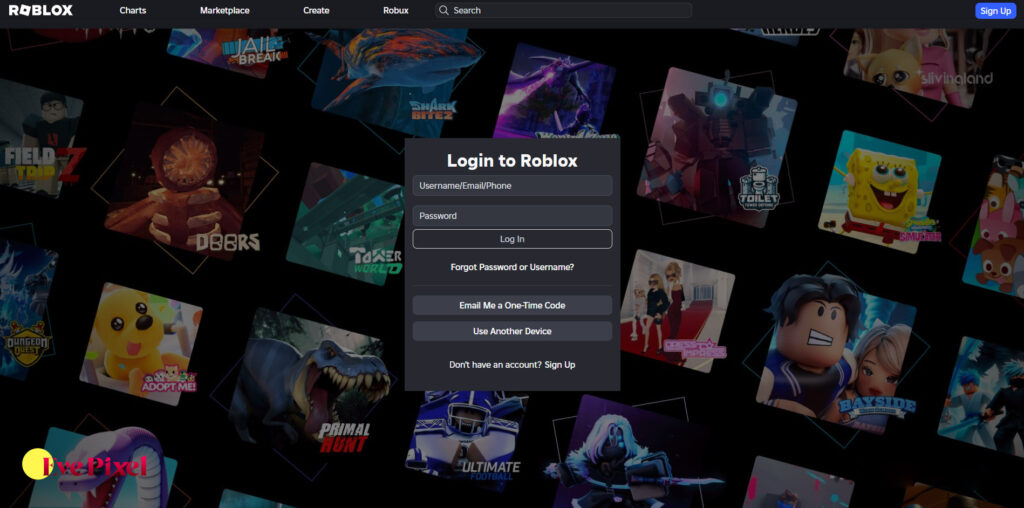Choose Use Another Device

coord(512,331)
